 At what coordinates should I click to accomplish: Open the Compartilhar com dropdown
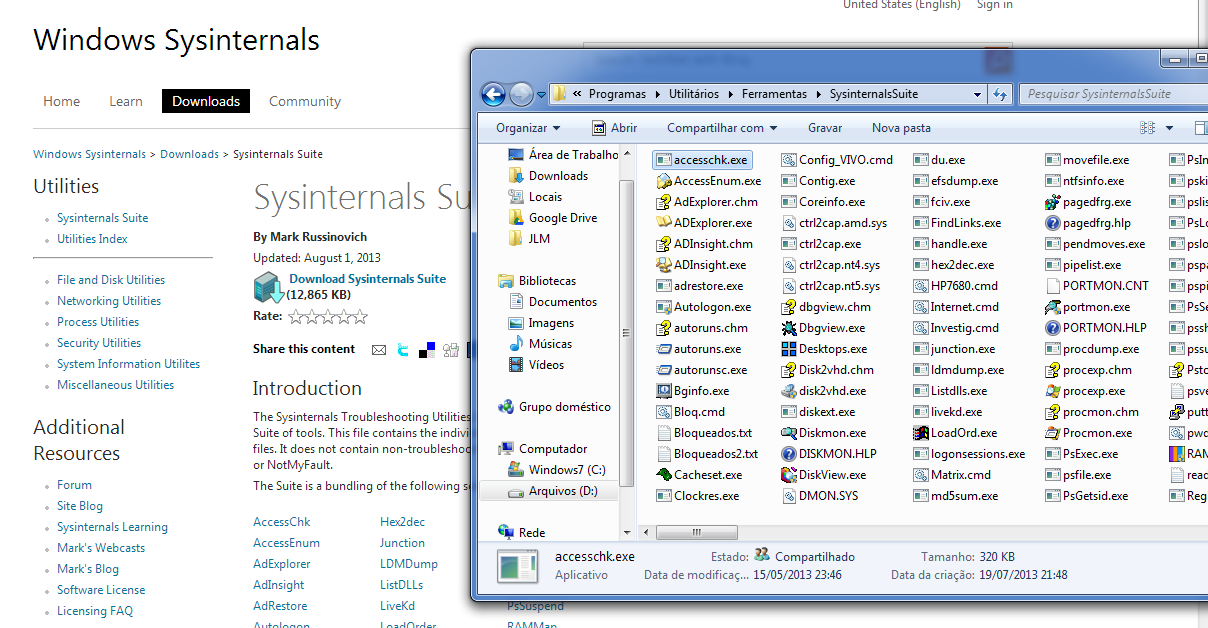(x=722, y=128)
